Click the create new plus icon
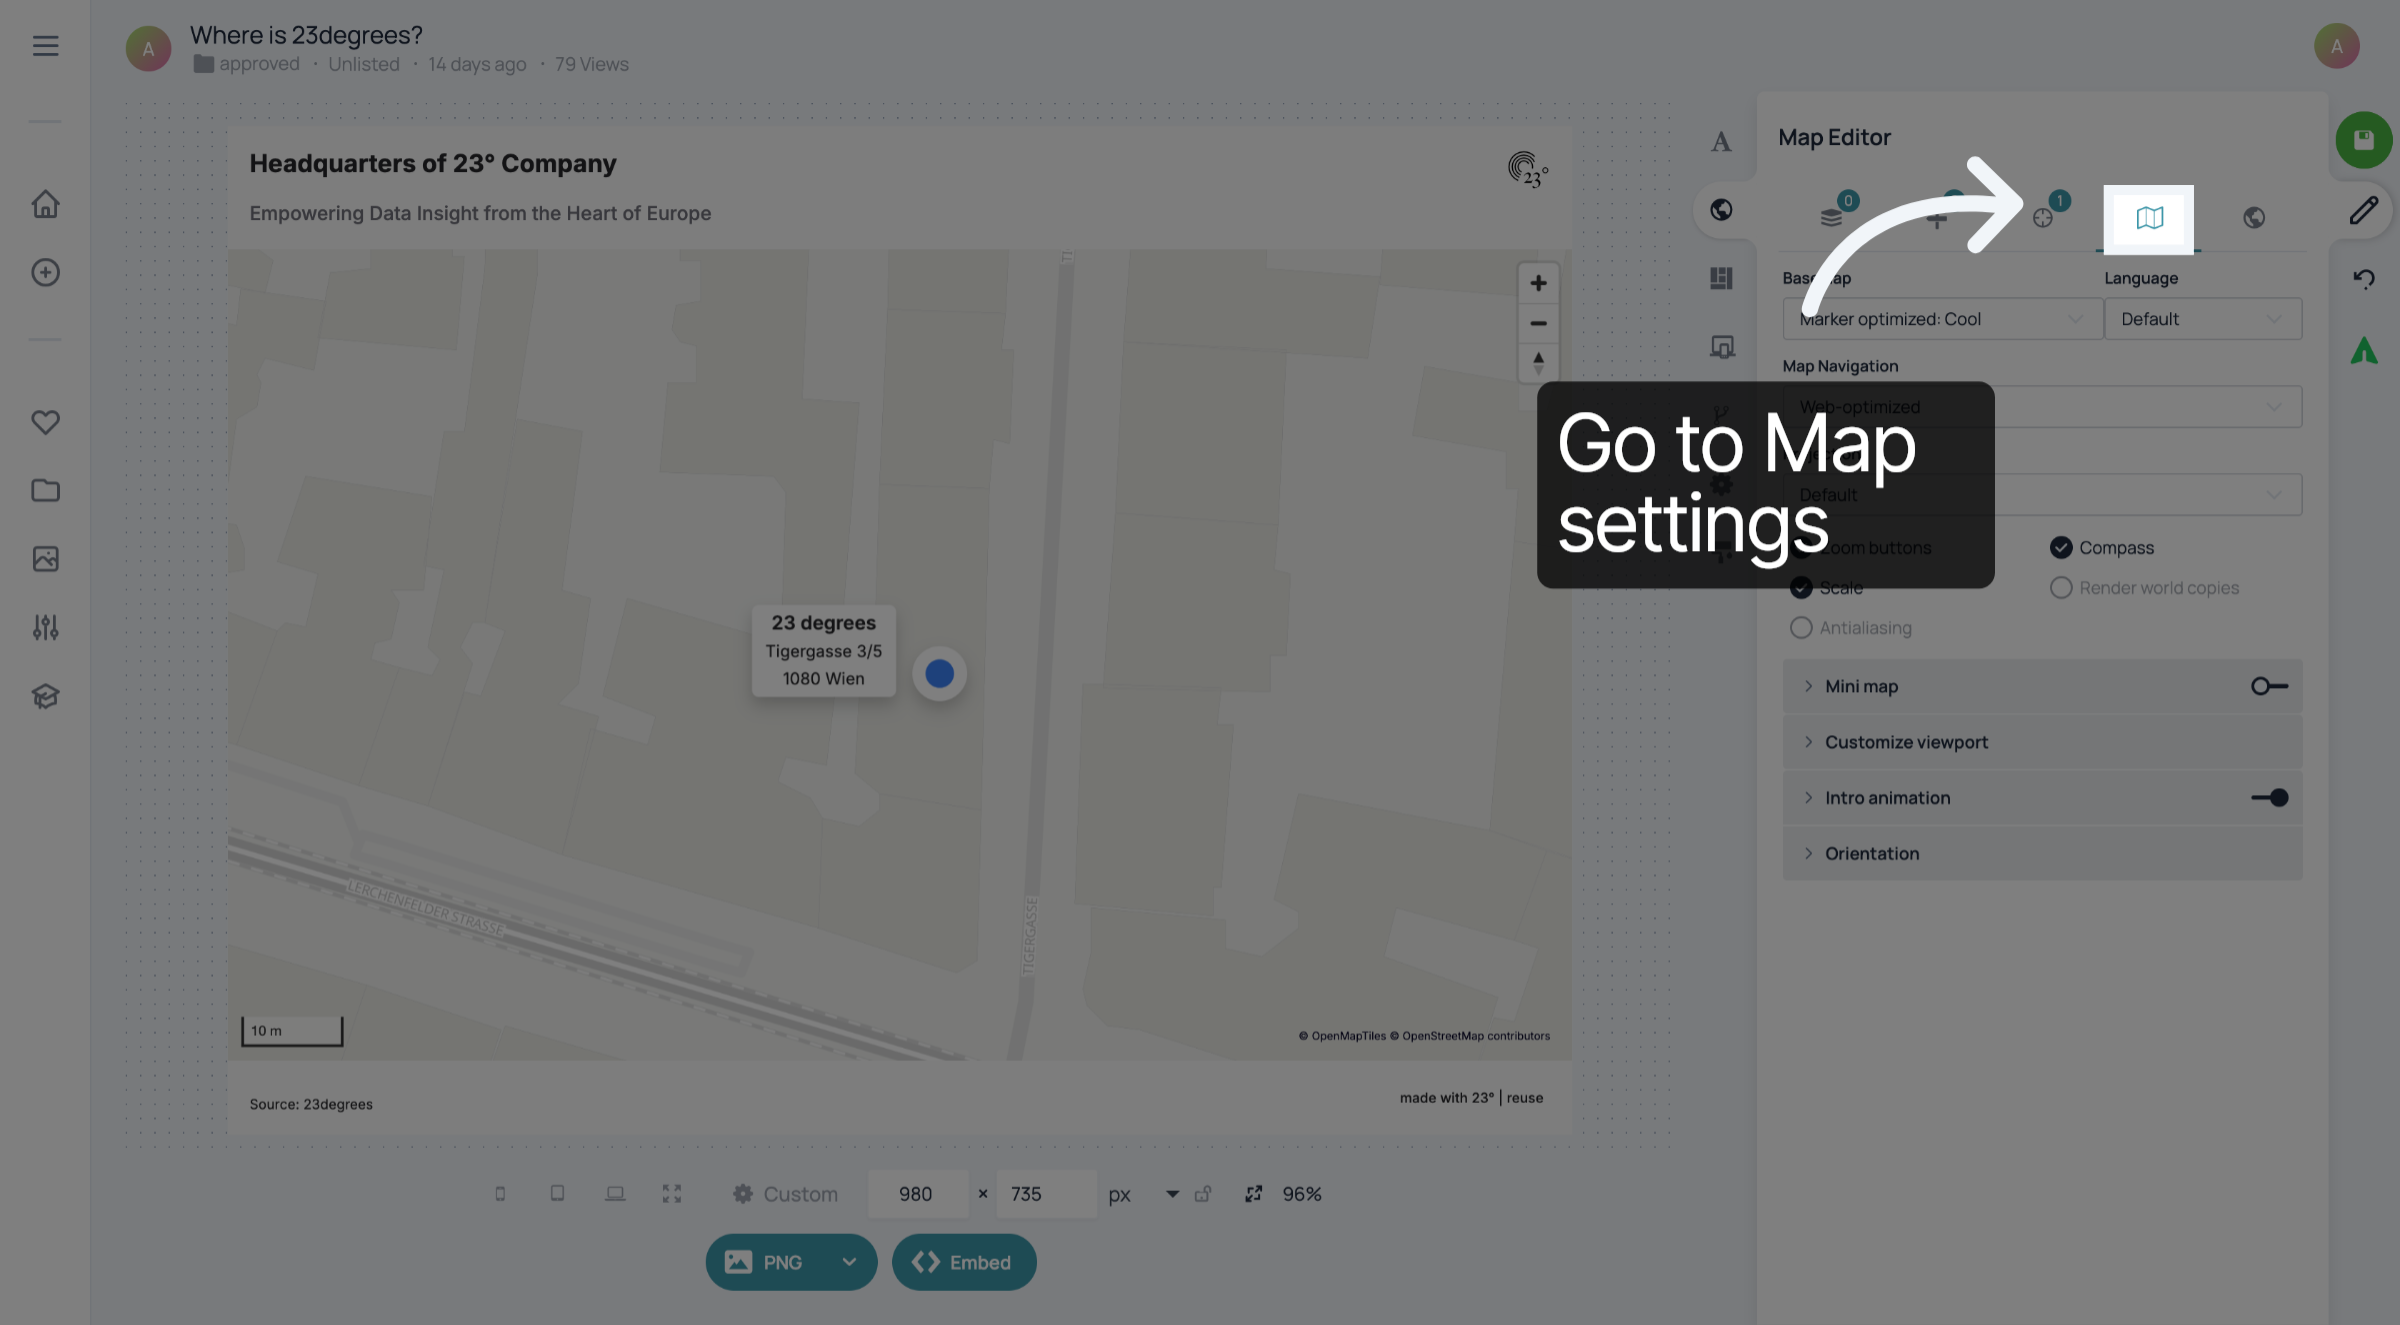Viewport: 2400px width, 1325px height. point(45,272)
